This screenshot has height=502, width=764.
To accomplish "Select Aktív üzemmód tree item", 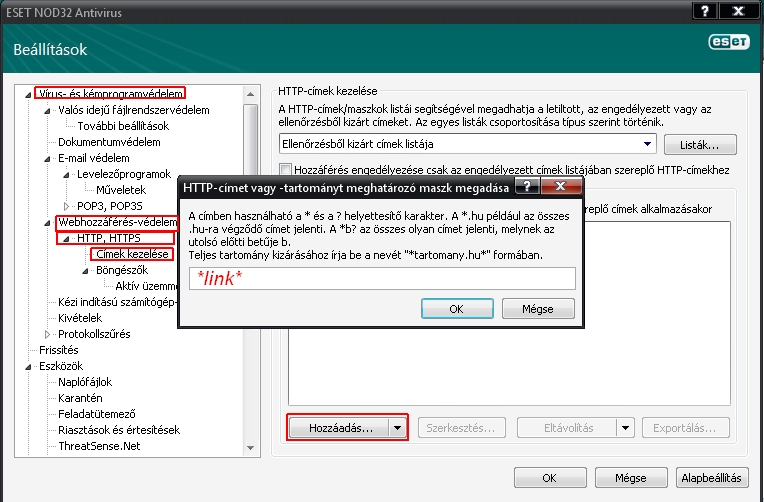I will point(146,286).
